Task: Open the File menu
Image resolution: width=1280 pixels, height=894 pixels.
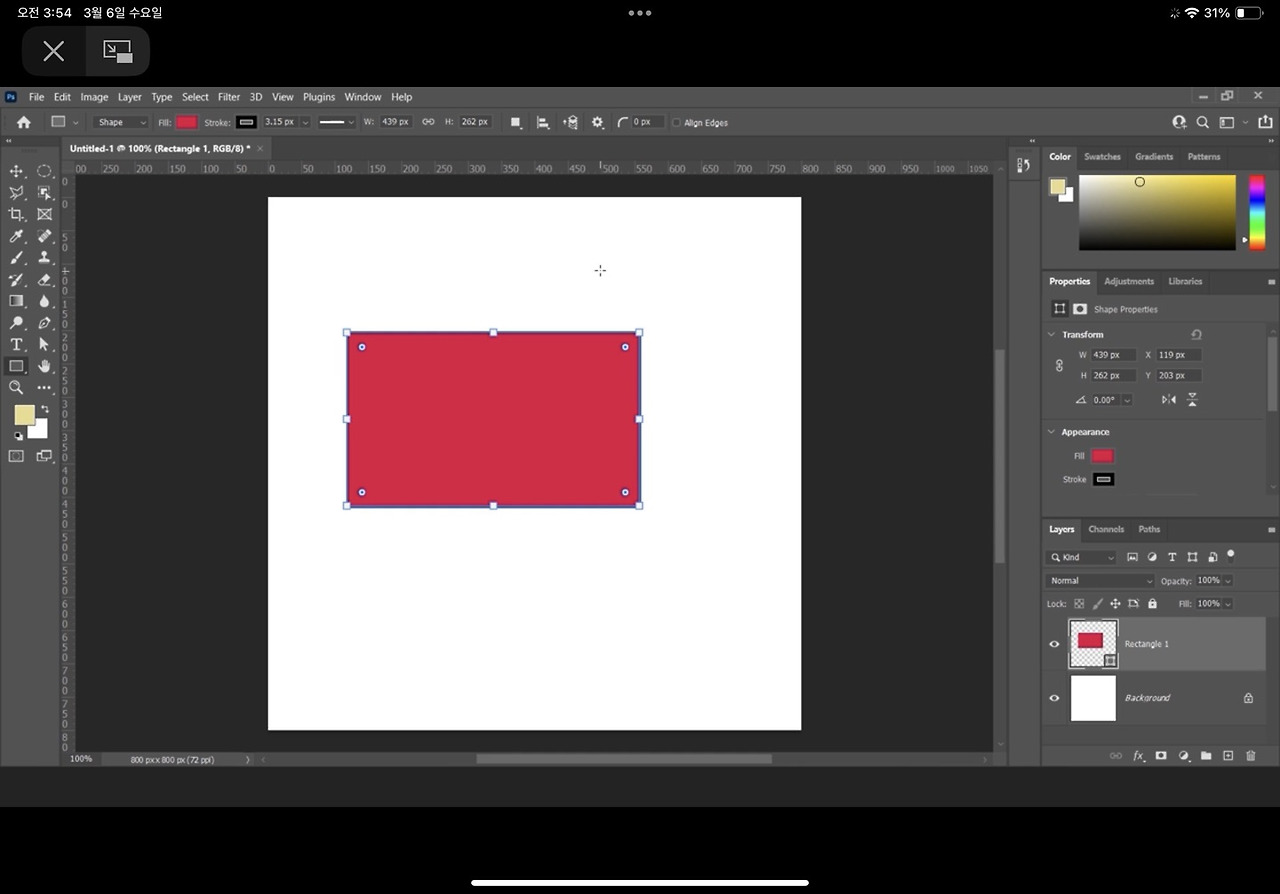Action: pyautogui.click(x=37, y=97)
